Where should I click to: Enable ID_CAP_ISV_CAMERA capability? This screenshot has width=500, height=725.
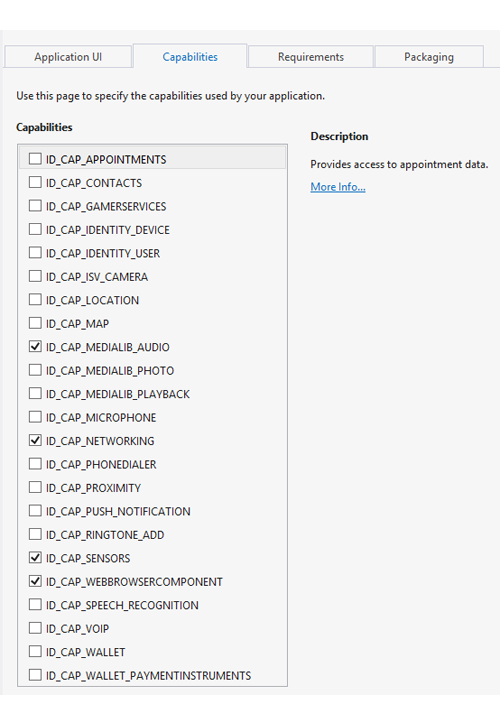pyautogui.click(x=35, y=276)
